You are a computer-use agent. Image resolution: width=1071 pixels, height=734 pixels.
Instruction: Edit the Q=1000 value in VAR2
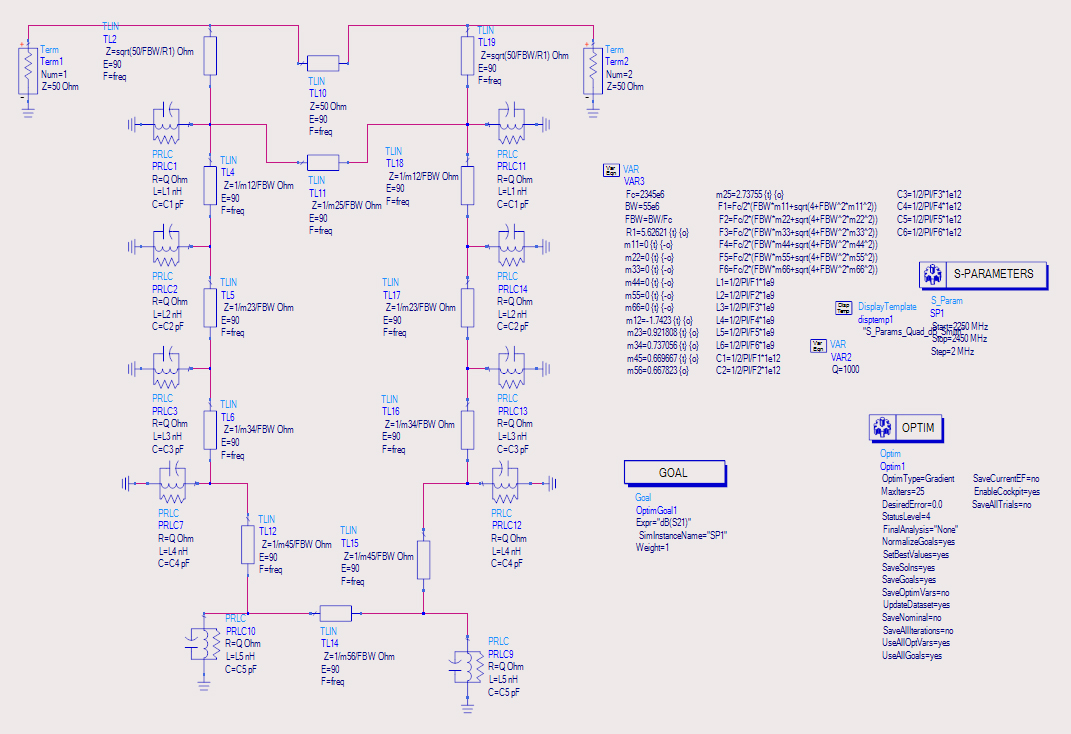[845, 369]
